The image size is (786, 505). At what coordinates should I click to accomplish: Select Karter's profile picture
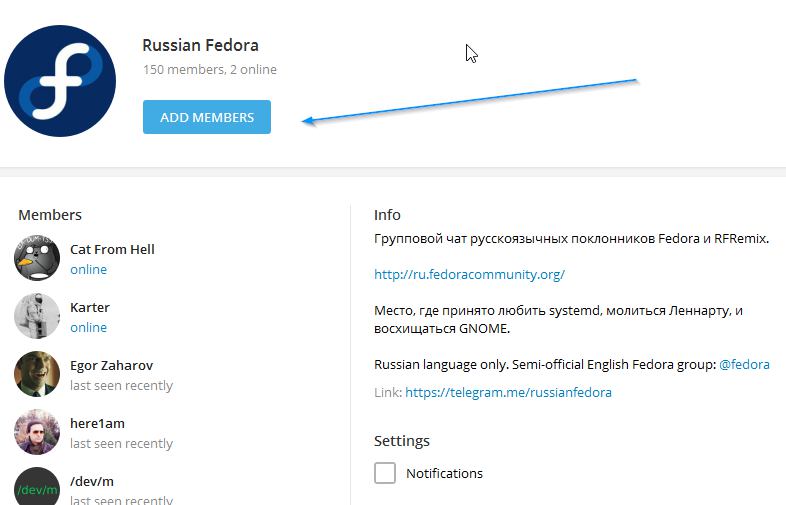coord(37,316)
